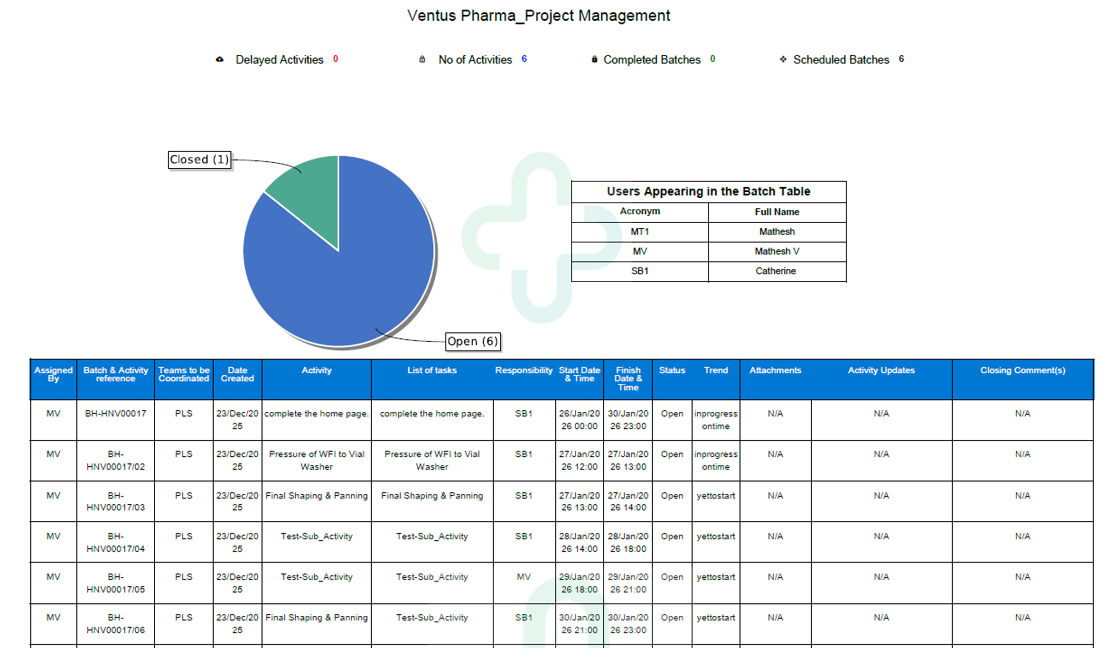This screenshot has width=1106, height=648.
Task: Click the icon beside No of Activities
Action: pyautogui.click(x=422, y=60)
